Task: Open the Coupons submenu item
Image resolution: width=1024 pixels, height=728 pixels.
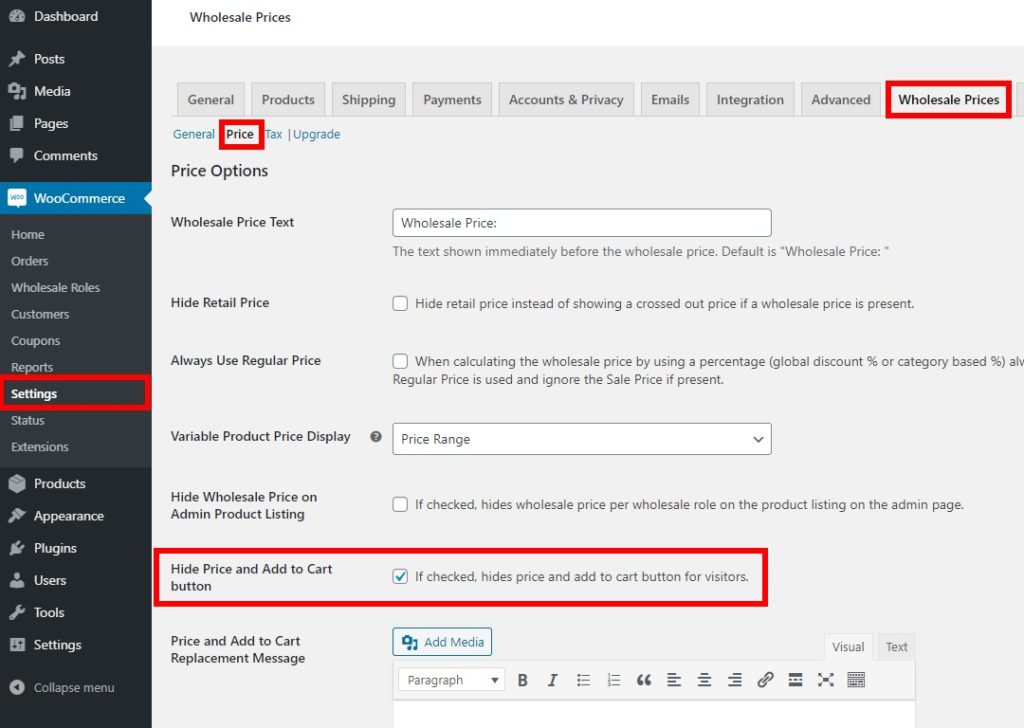Action: 35,341
